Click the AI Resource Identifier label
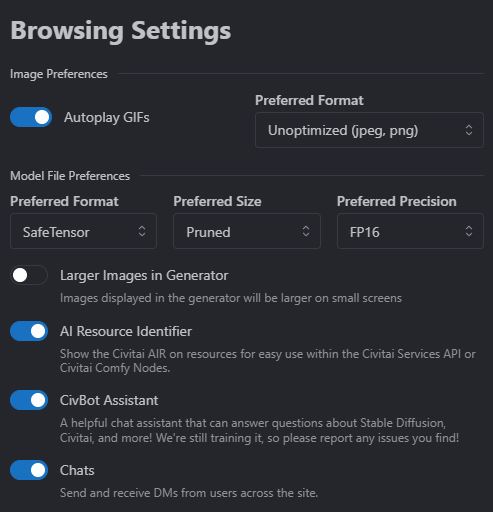This screenshot has height=512, width=493. tap(126, 332)
